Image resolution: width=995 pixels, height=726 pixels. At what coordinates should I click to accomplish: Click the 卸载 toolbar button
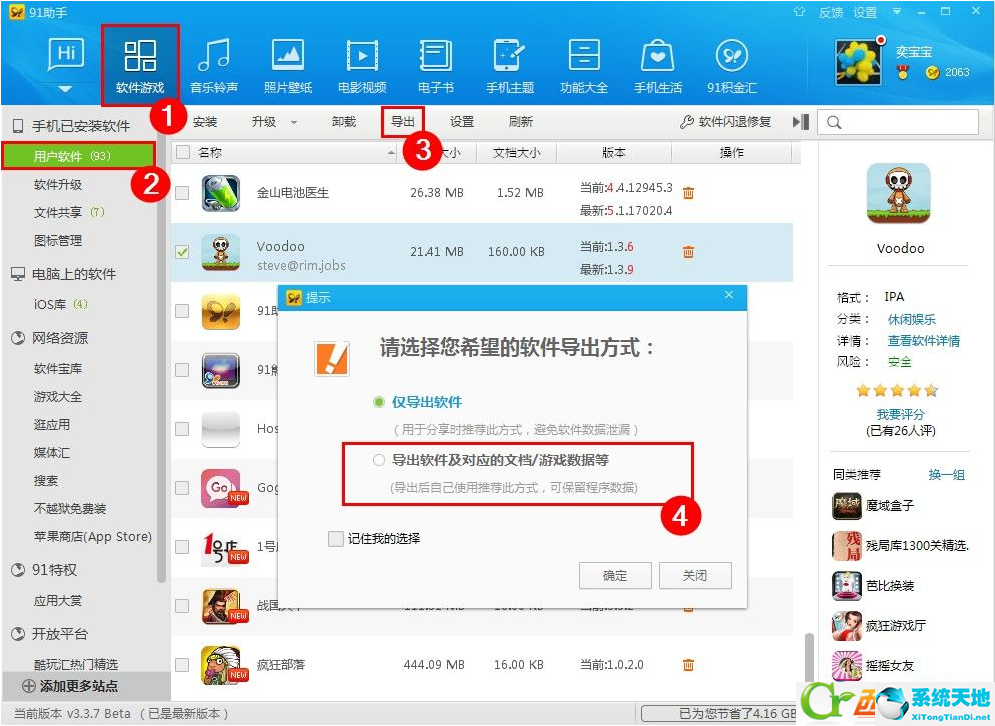344,121
